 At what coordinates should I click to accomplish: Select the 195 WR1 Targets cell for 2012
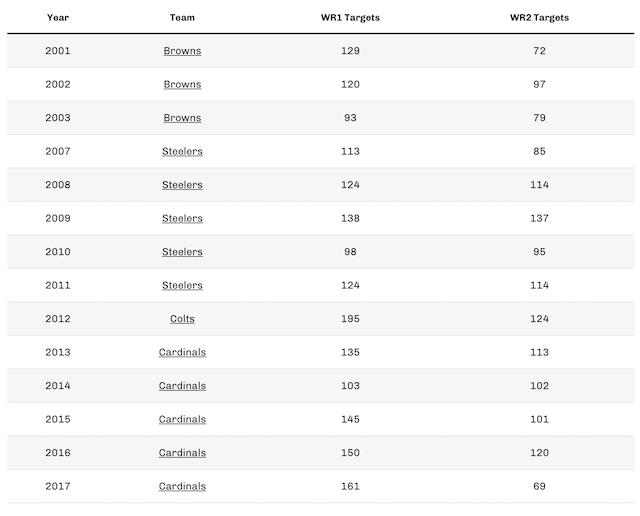tap(350, 319)
